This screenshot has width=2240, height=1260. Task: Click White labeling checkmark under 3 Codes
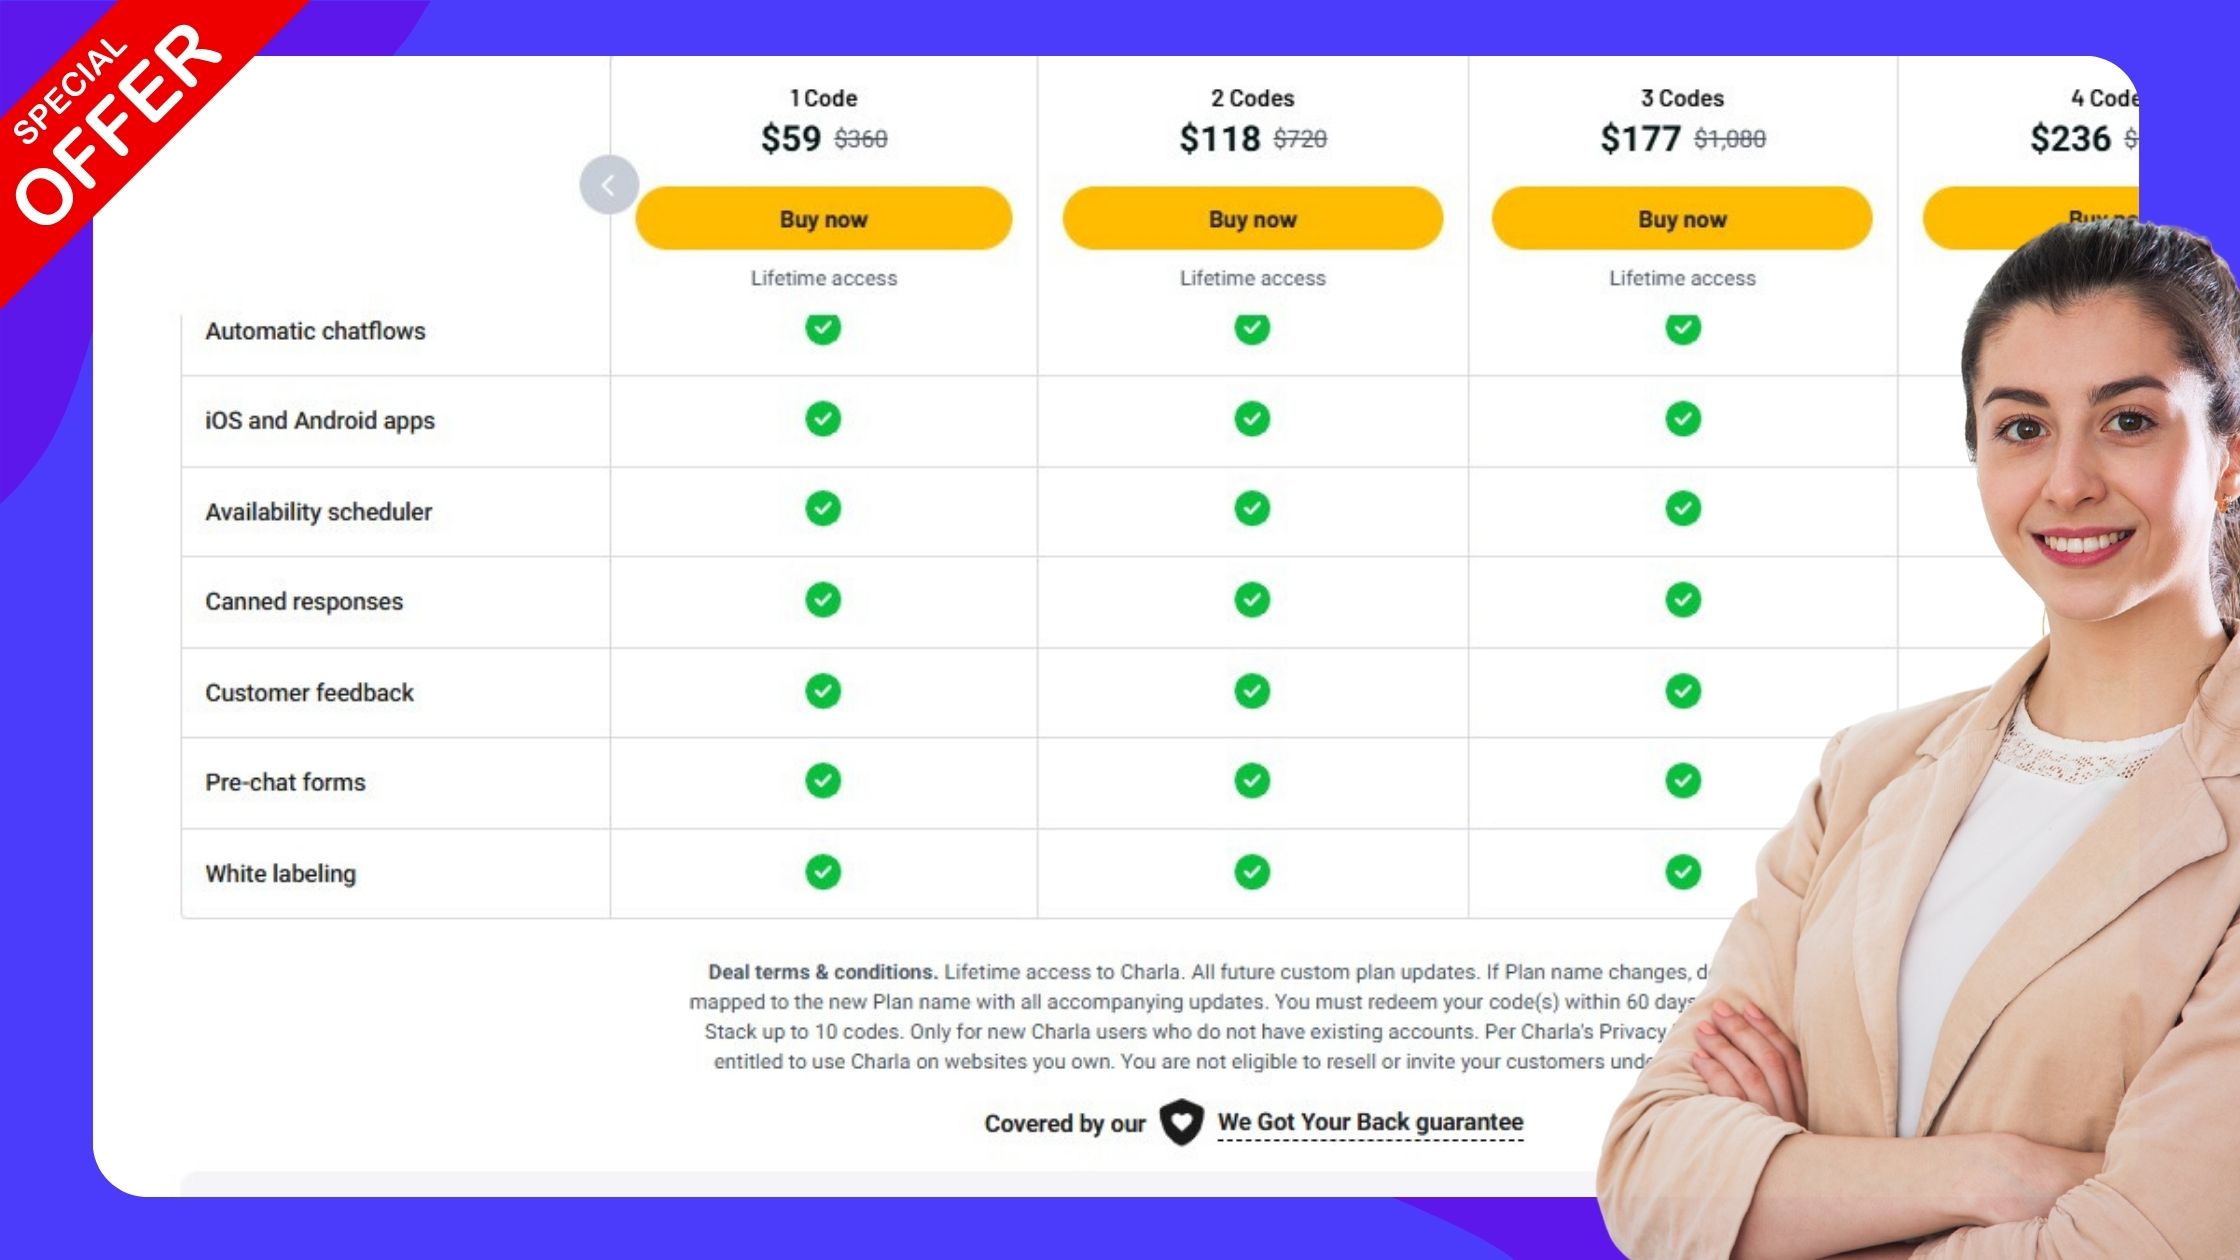coord(1683,872)
